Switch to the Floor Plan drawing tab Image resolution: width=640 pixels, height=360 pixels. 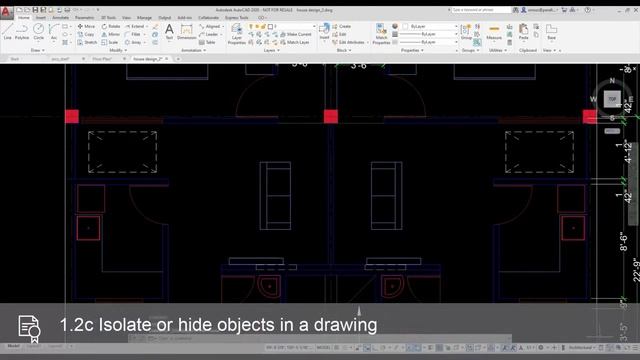102,59
